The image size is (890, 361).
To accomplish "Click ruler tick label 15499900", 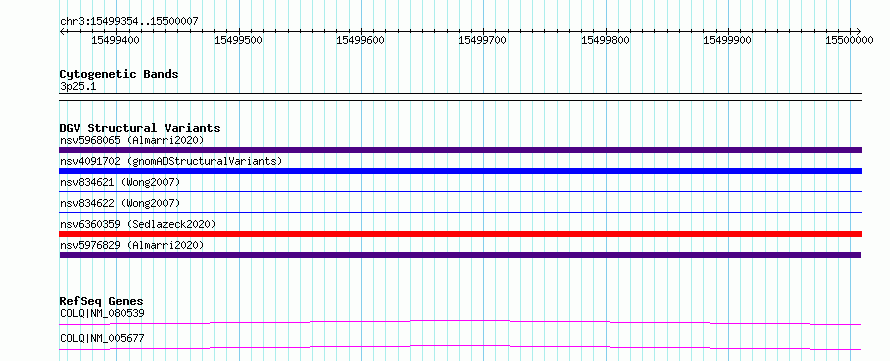I will tap(727, 40).
